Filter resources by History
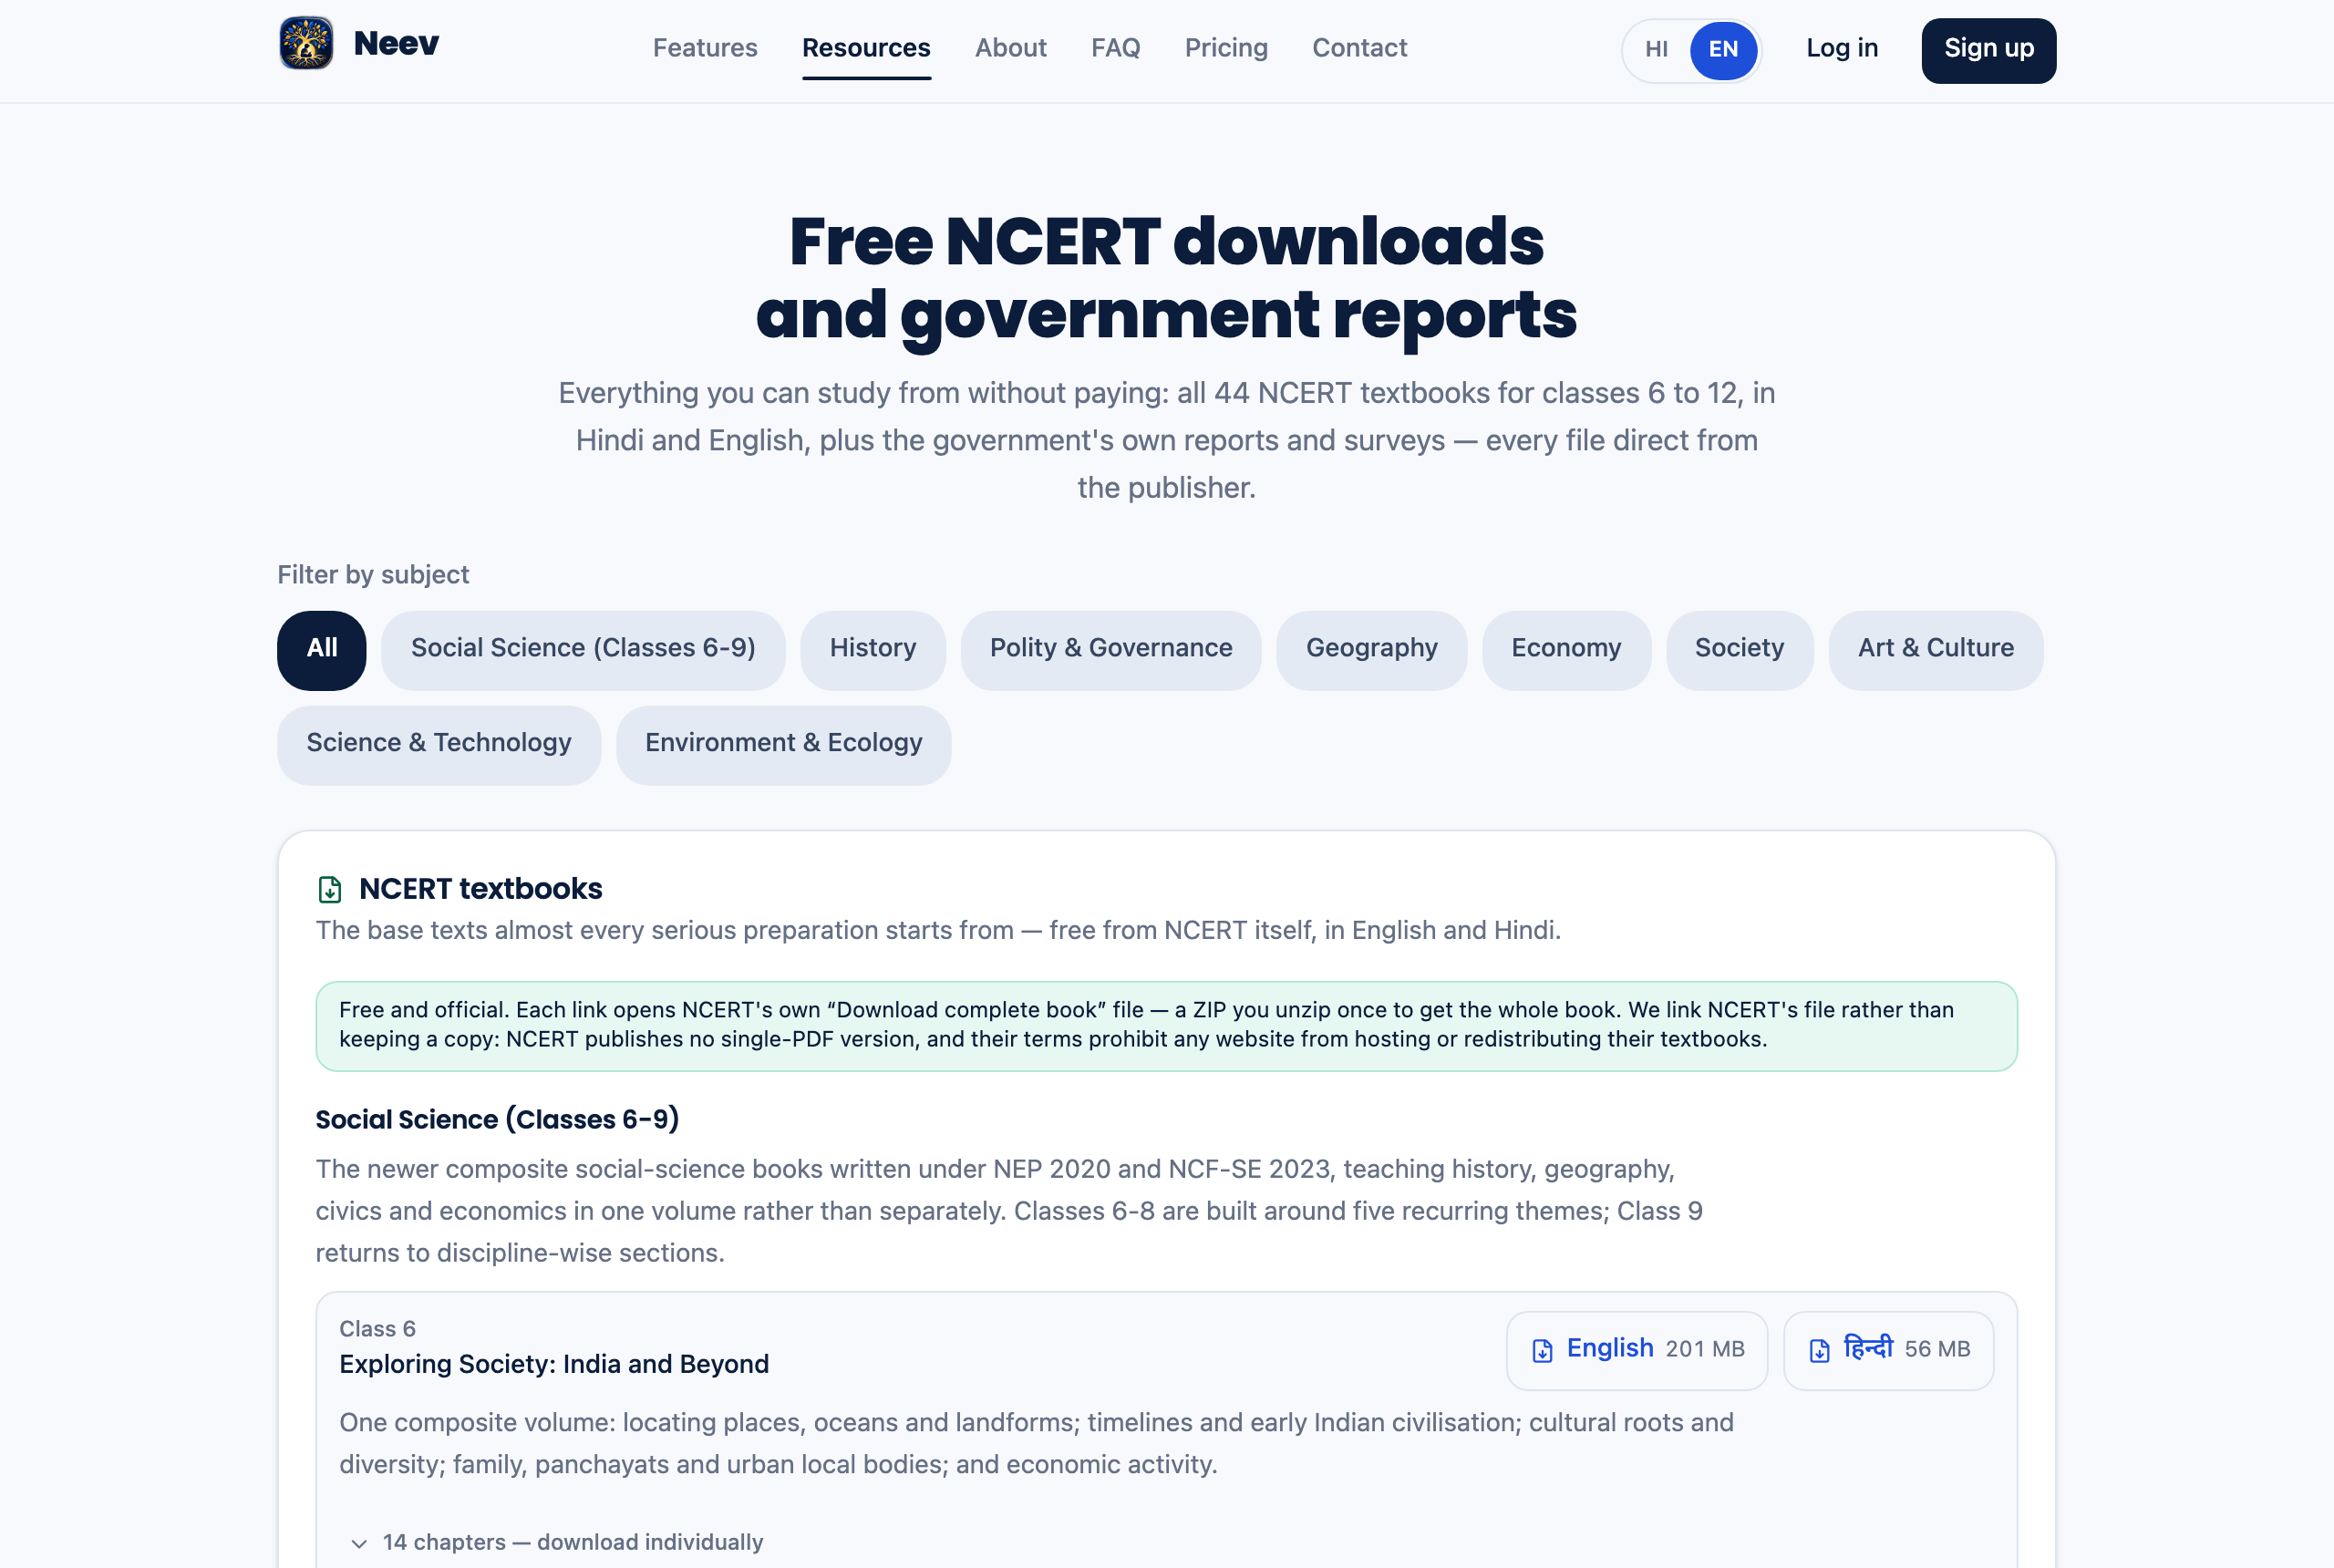Screen dimensions: 2334x1568 pos(873,650)
